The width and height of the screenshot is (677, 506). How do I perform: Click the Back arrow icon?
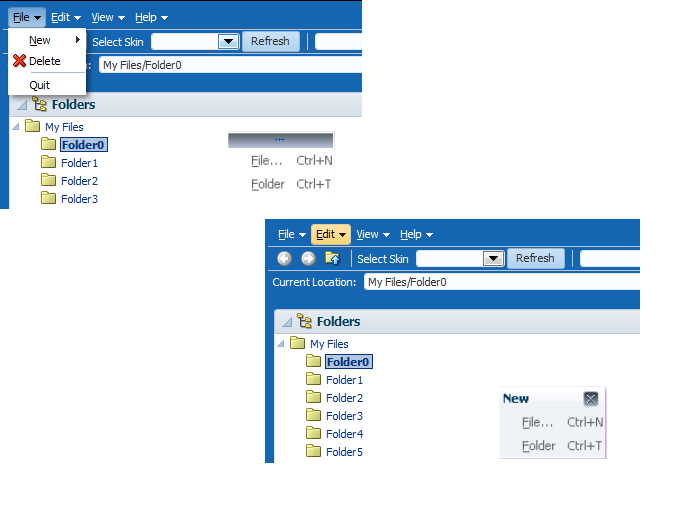click(284, 259)
